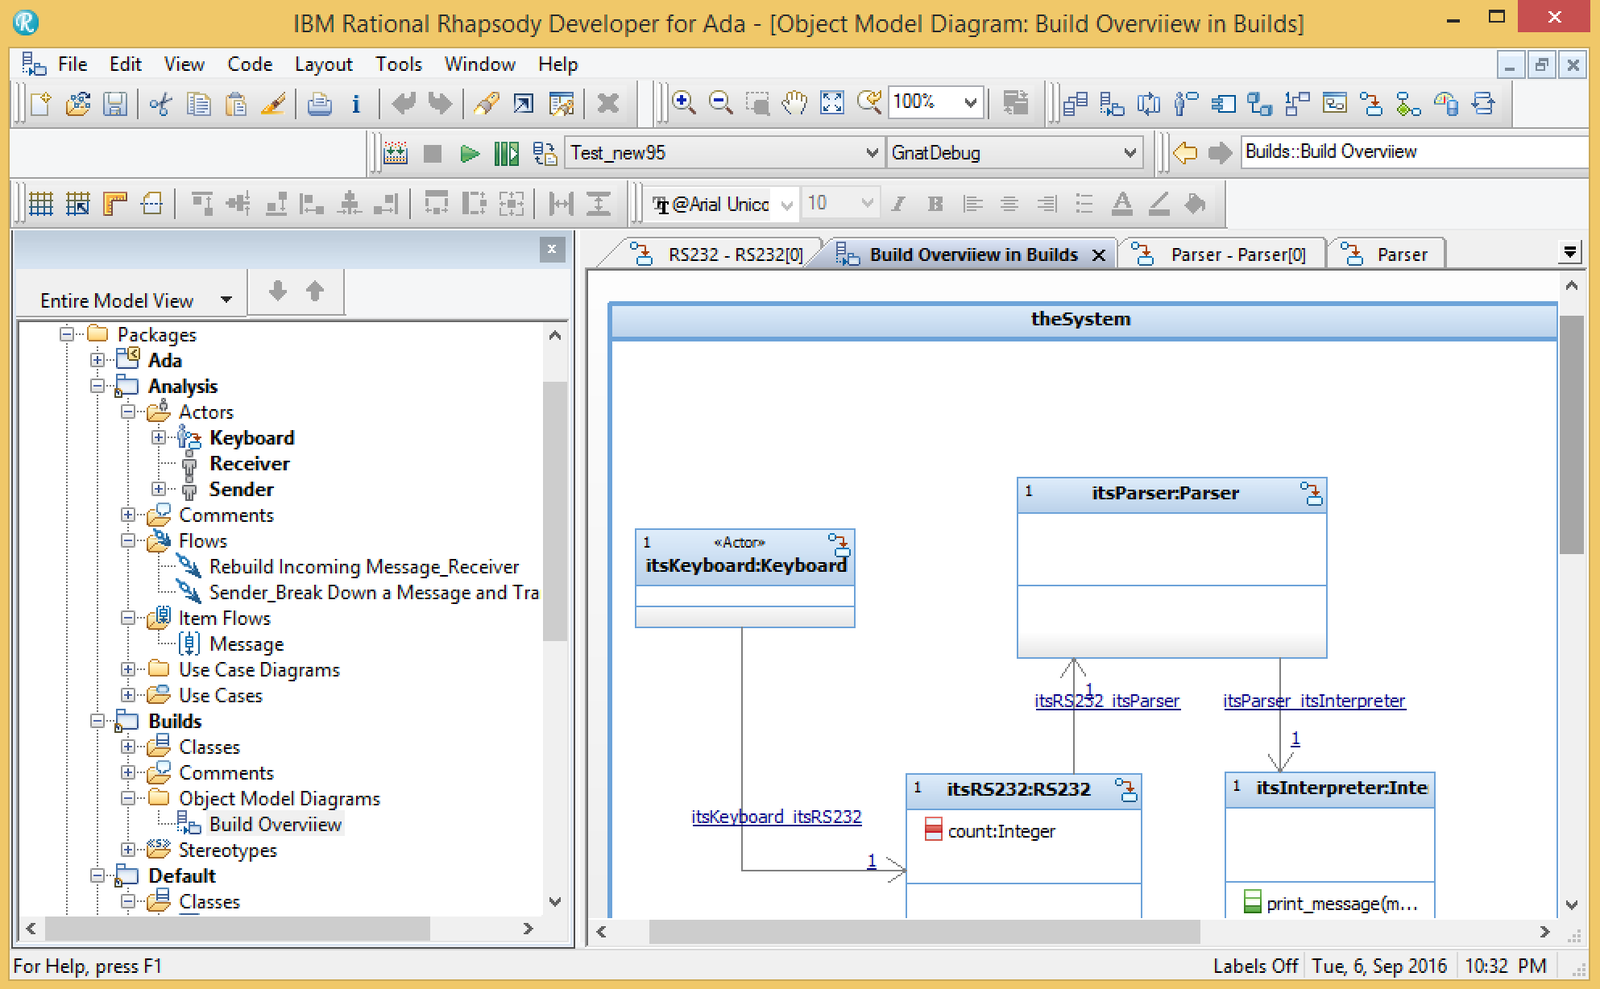The image size is (1600, 989).
Task: Choose the fill color bucket swatch
Action: pyautogui.click(x=1195, y=204)
